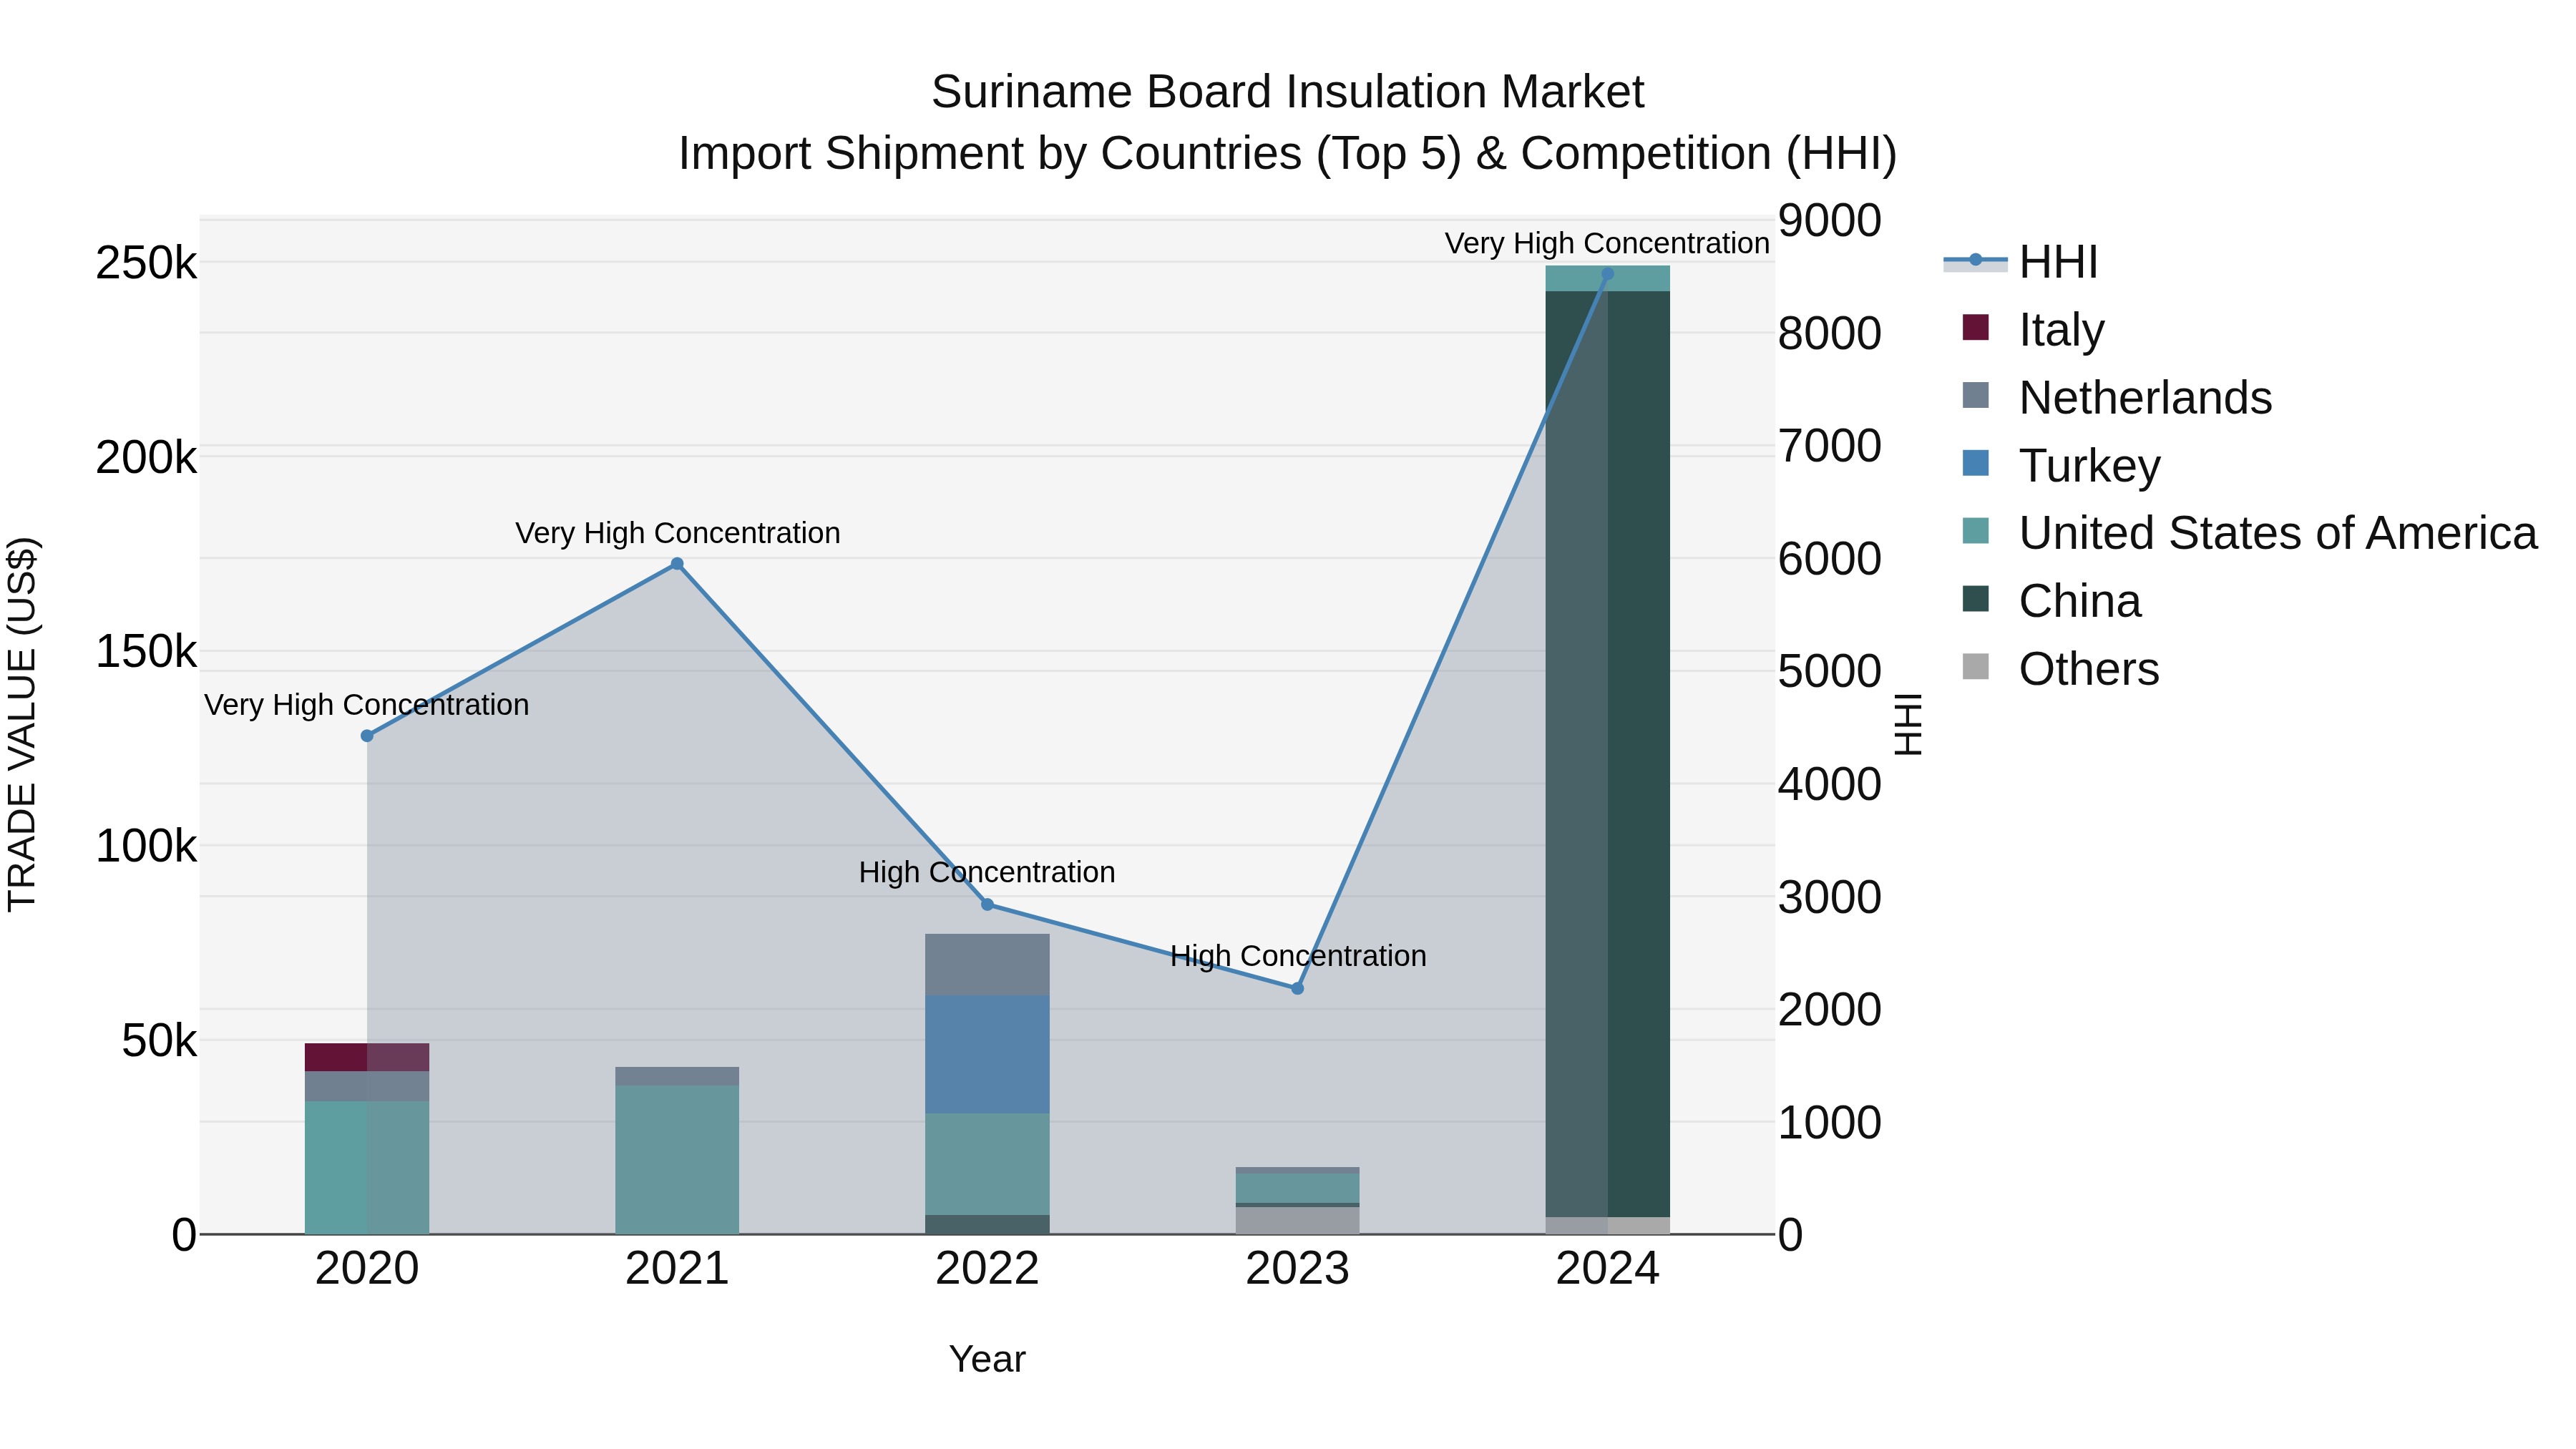2576x1449 pixels.
Task: Click the China dark green legend swatch
Action: [x=1976, y=599]
